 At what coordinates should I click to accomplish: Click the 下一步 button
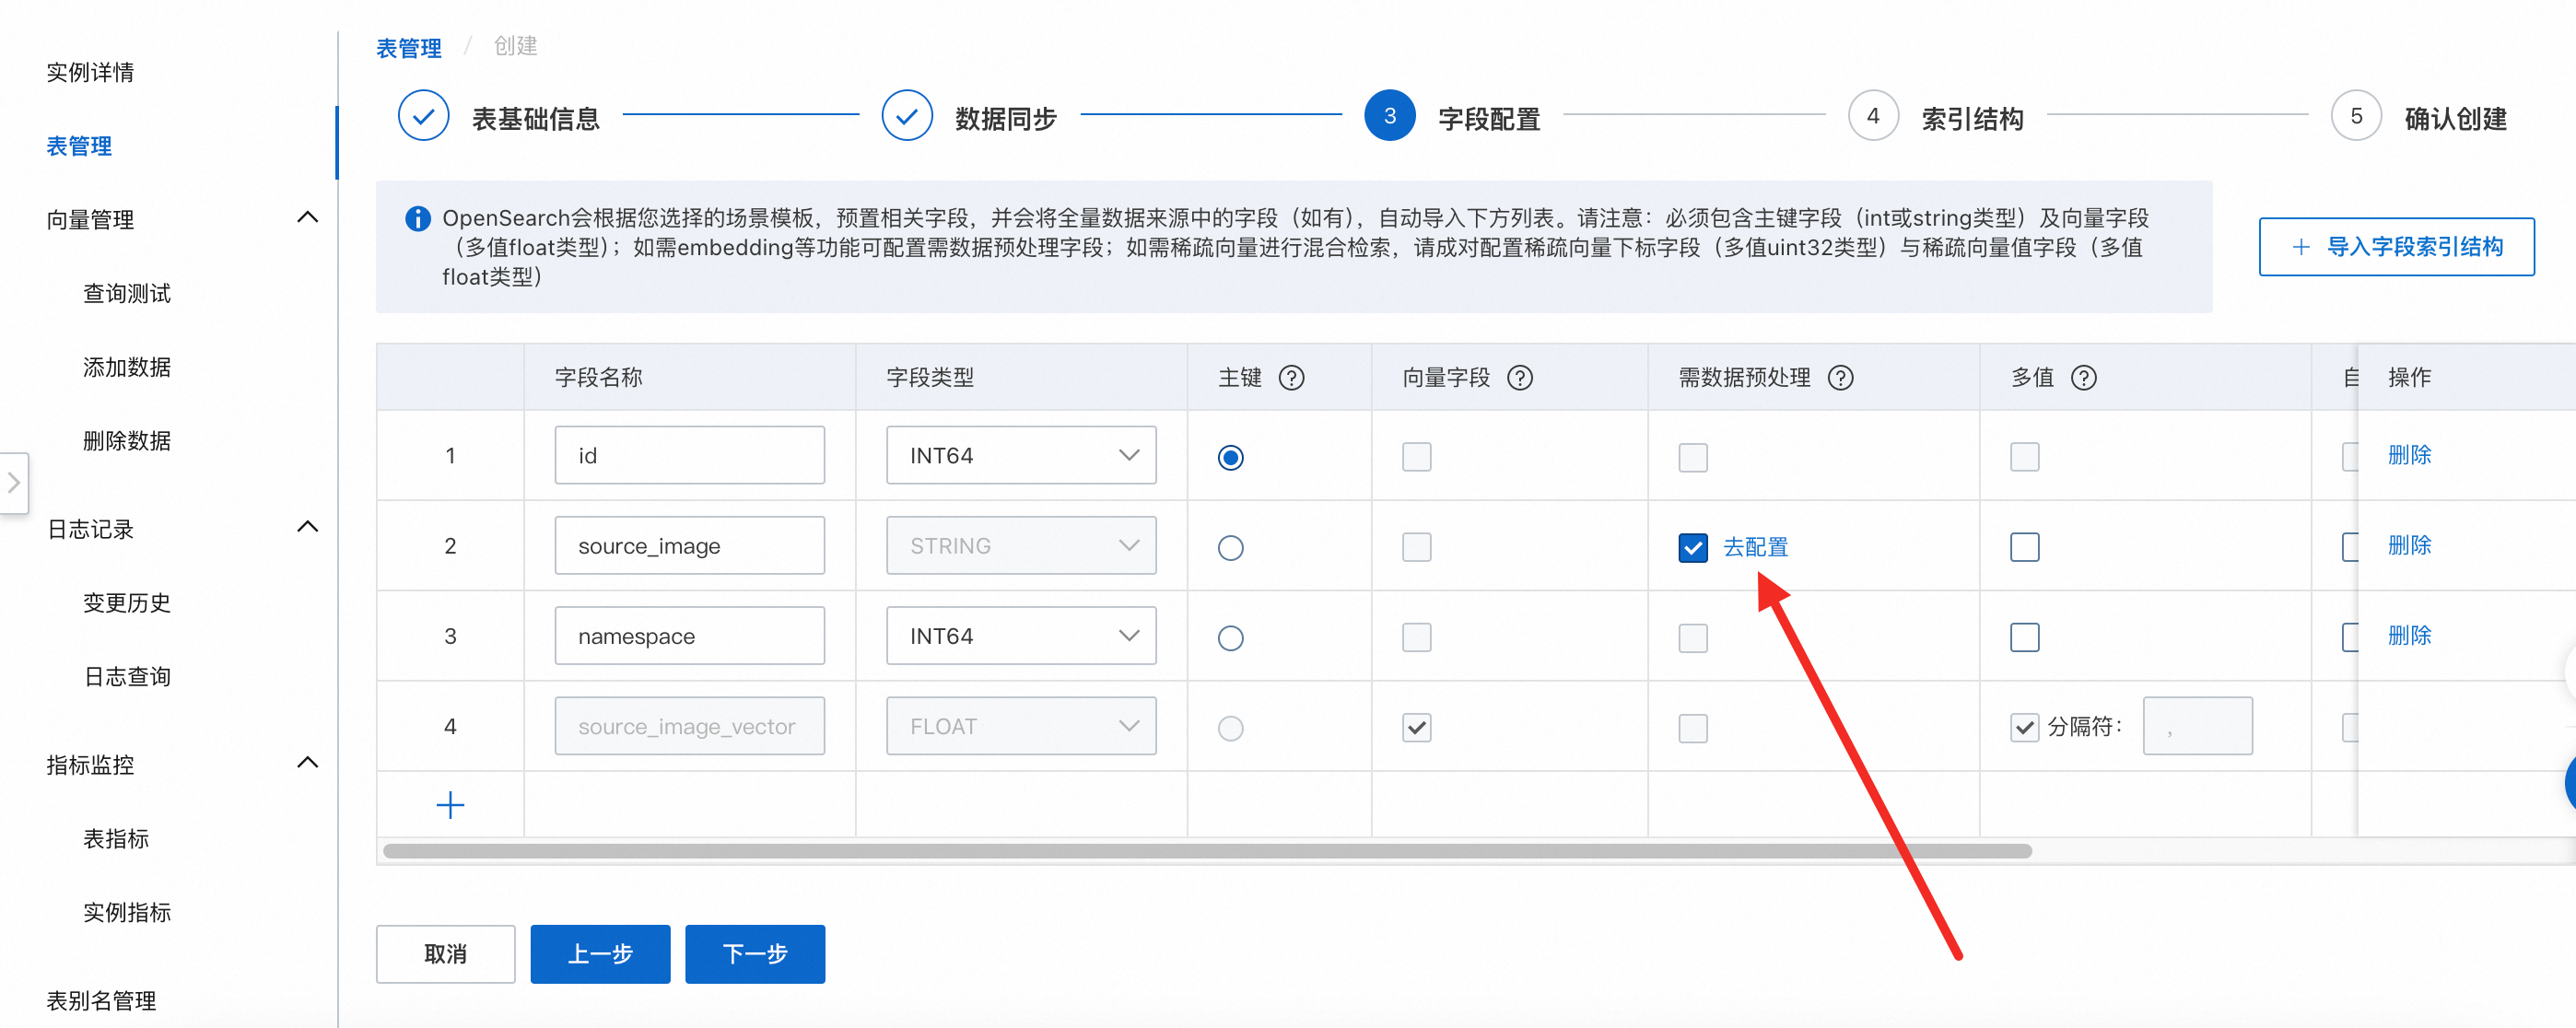pyautogui.click(x=754, y=954)
